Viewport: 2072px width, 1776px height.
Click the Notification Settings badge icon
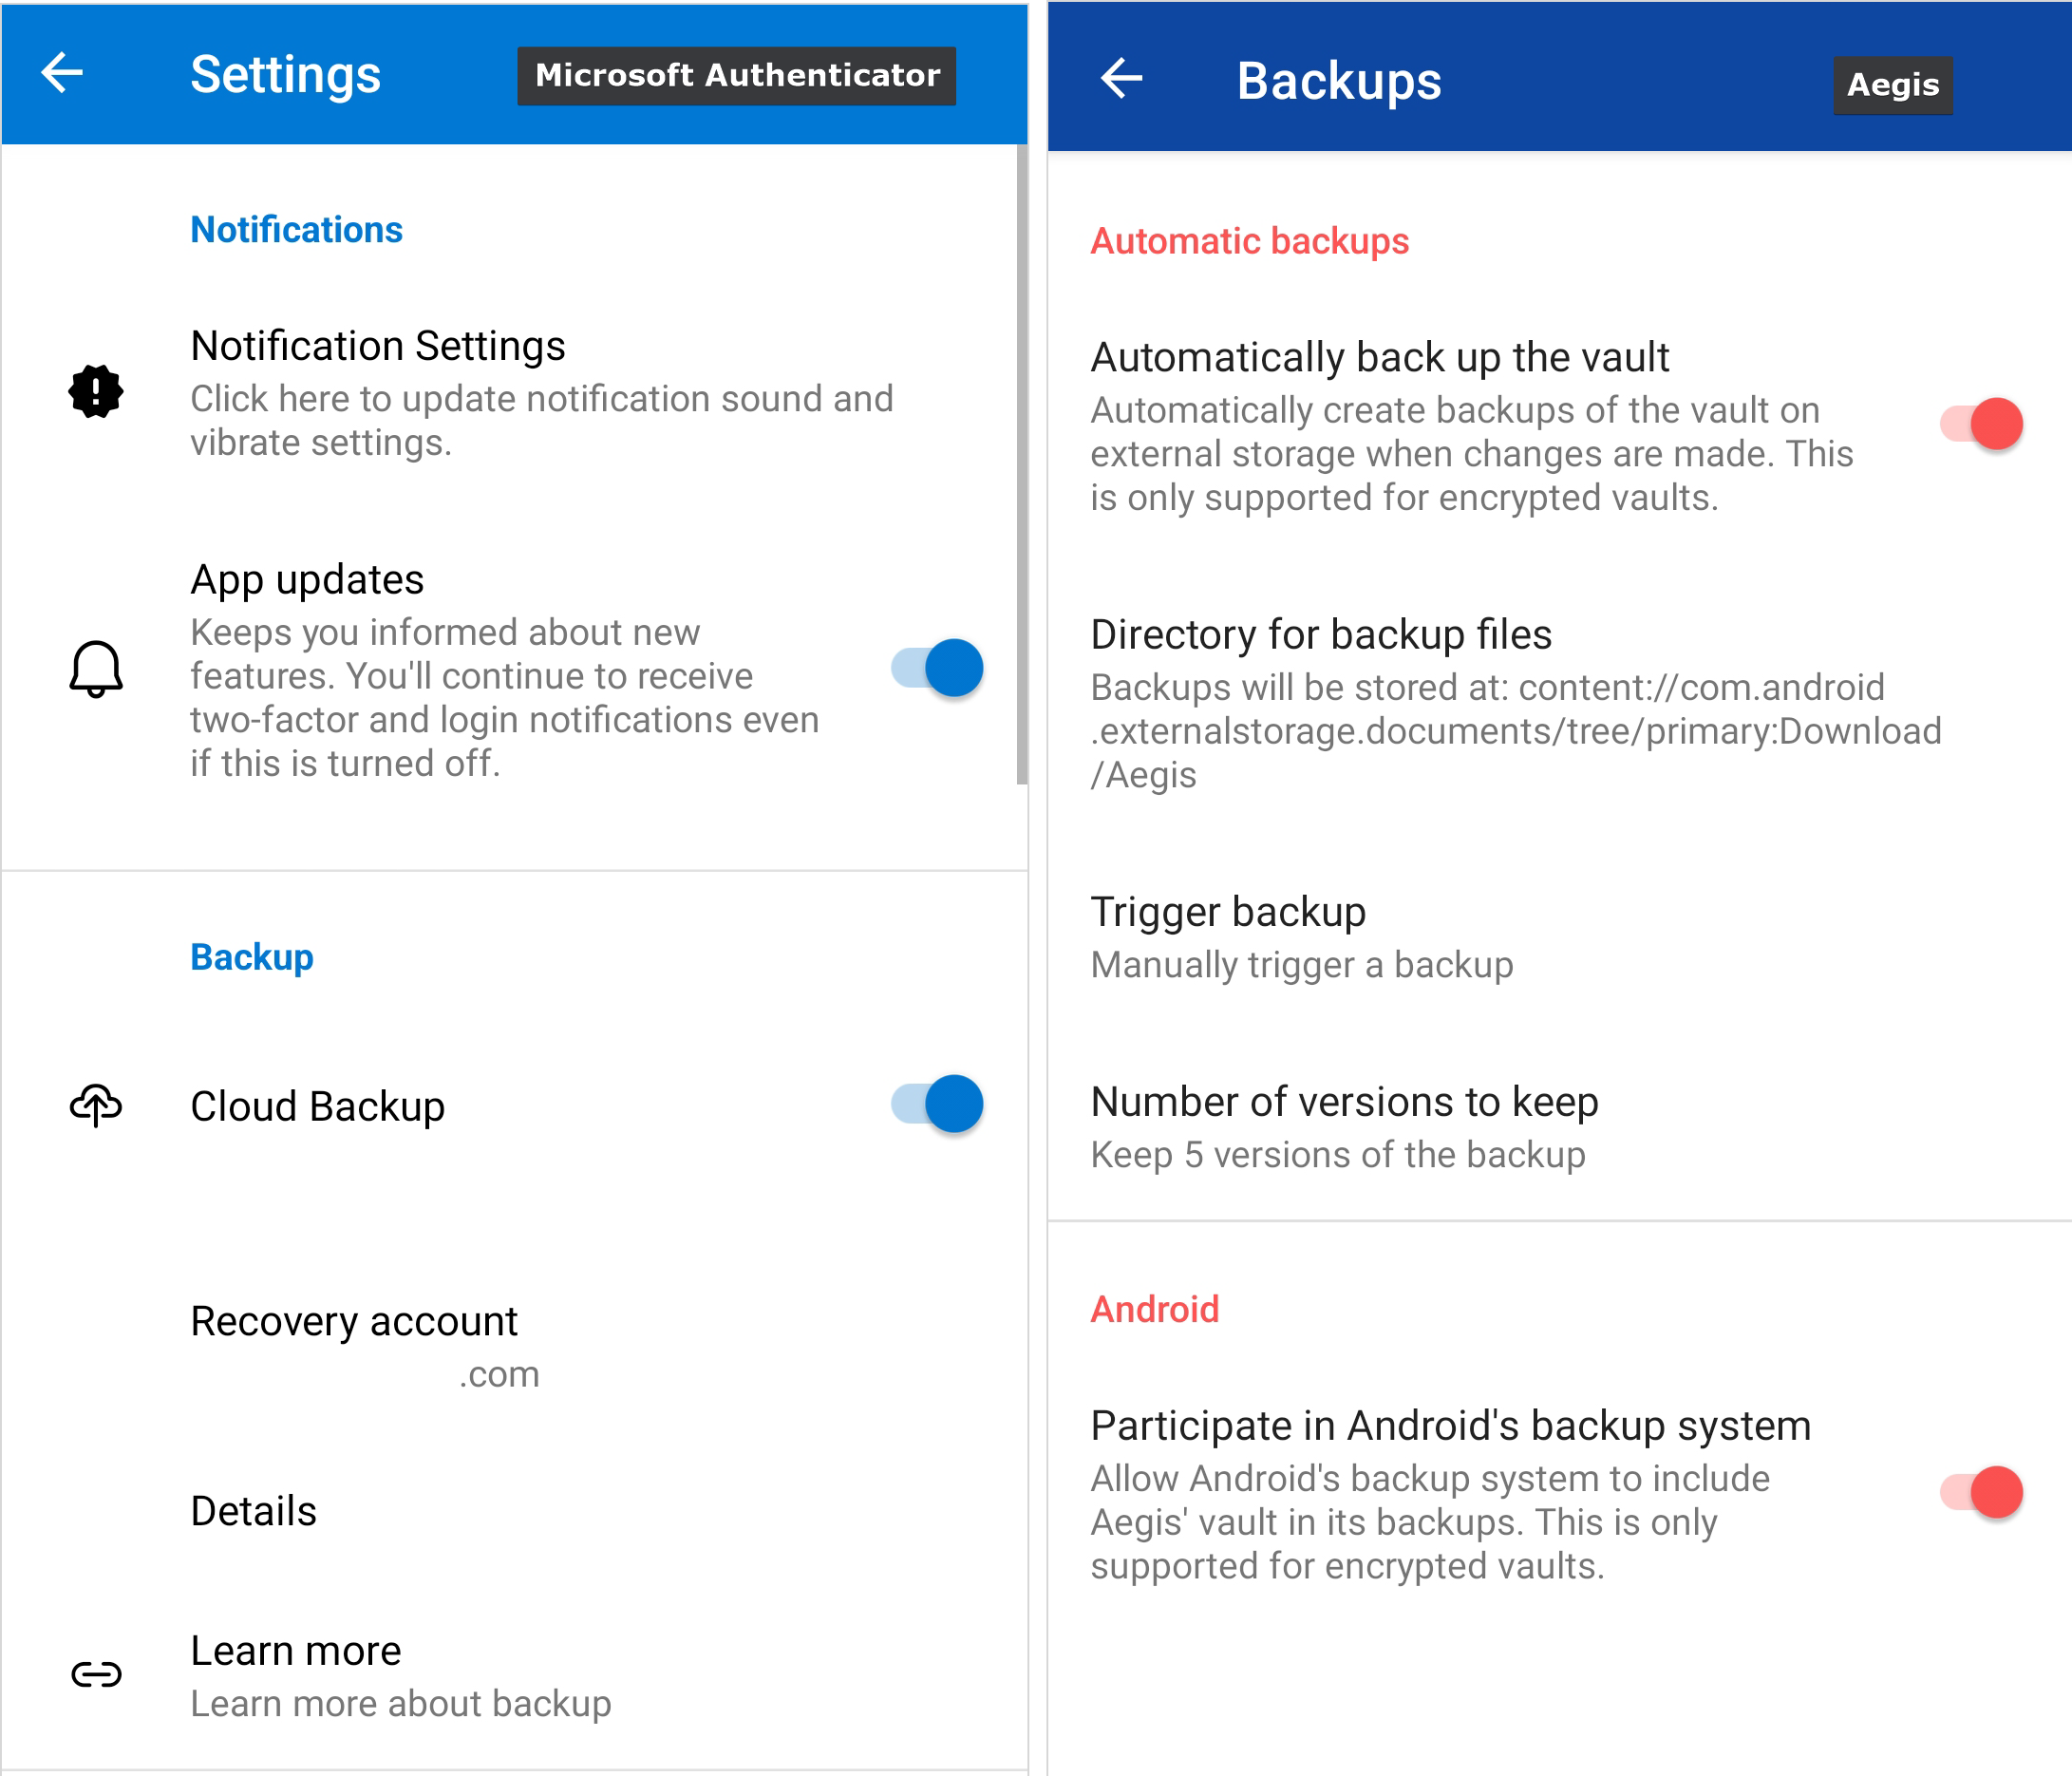96,391
